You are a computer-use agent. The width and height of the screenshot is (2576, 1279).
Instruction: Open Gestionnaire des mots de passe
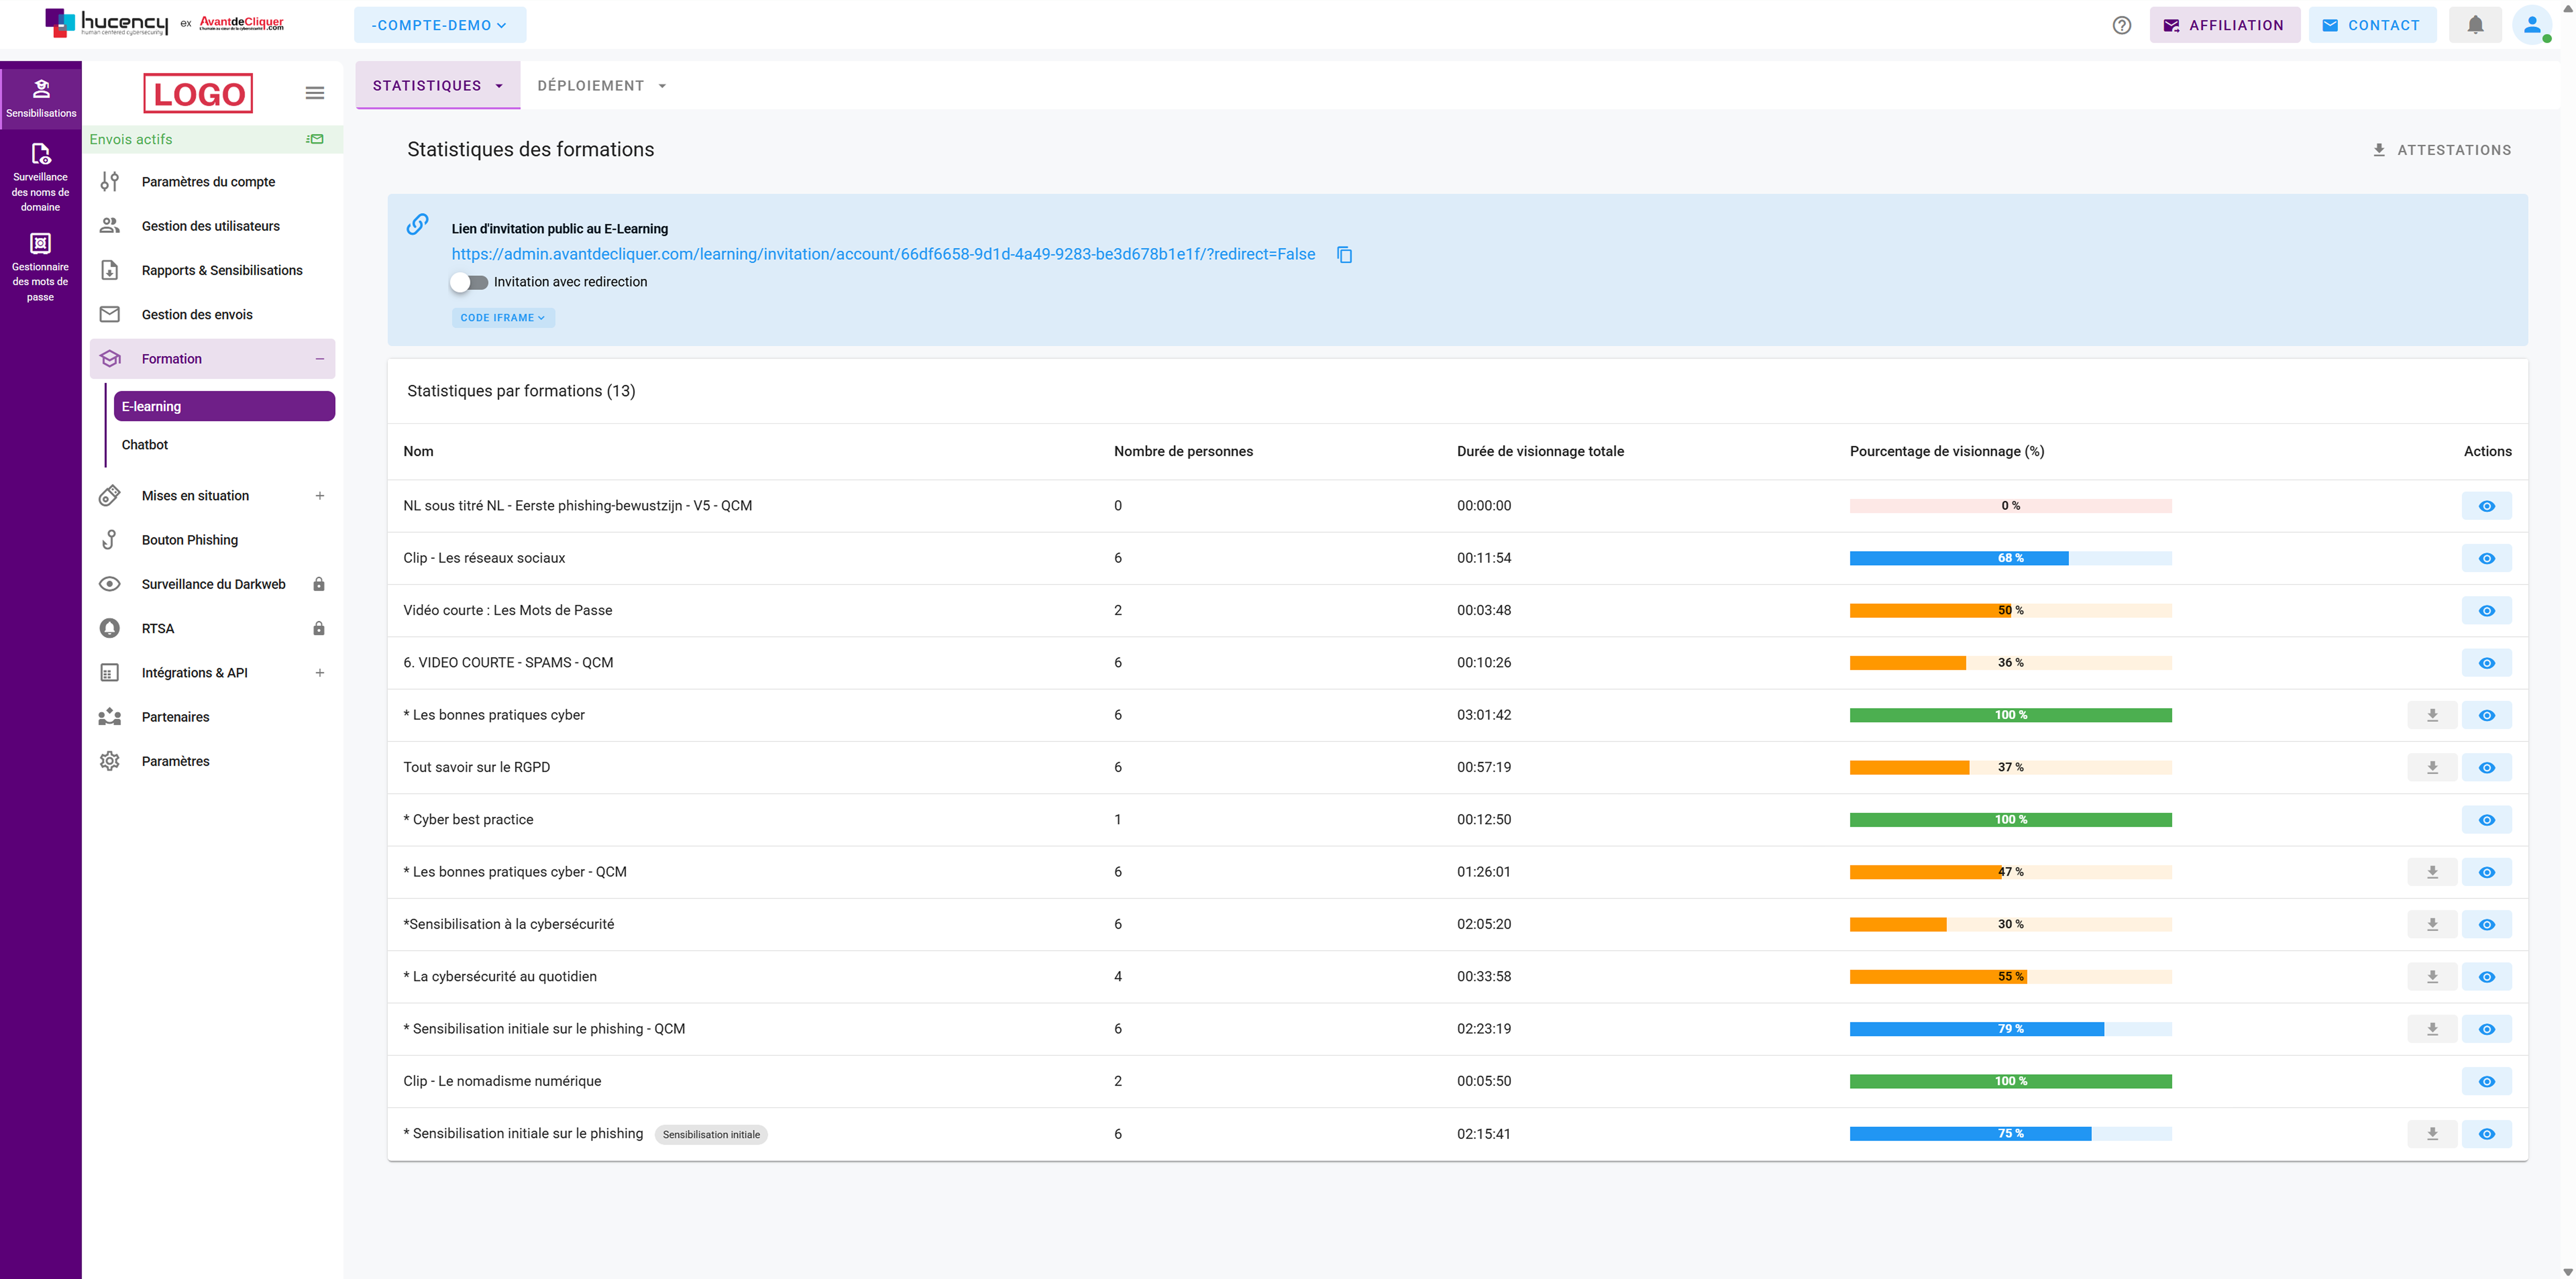click(x=40, y=267)
